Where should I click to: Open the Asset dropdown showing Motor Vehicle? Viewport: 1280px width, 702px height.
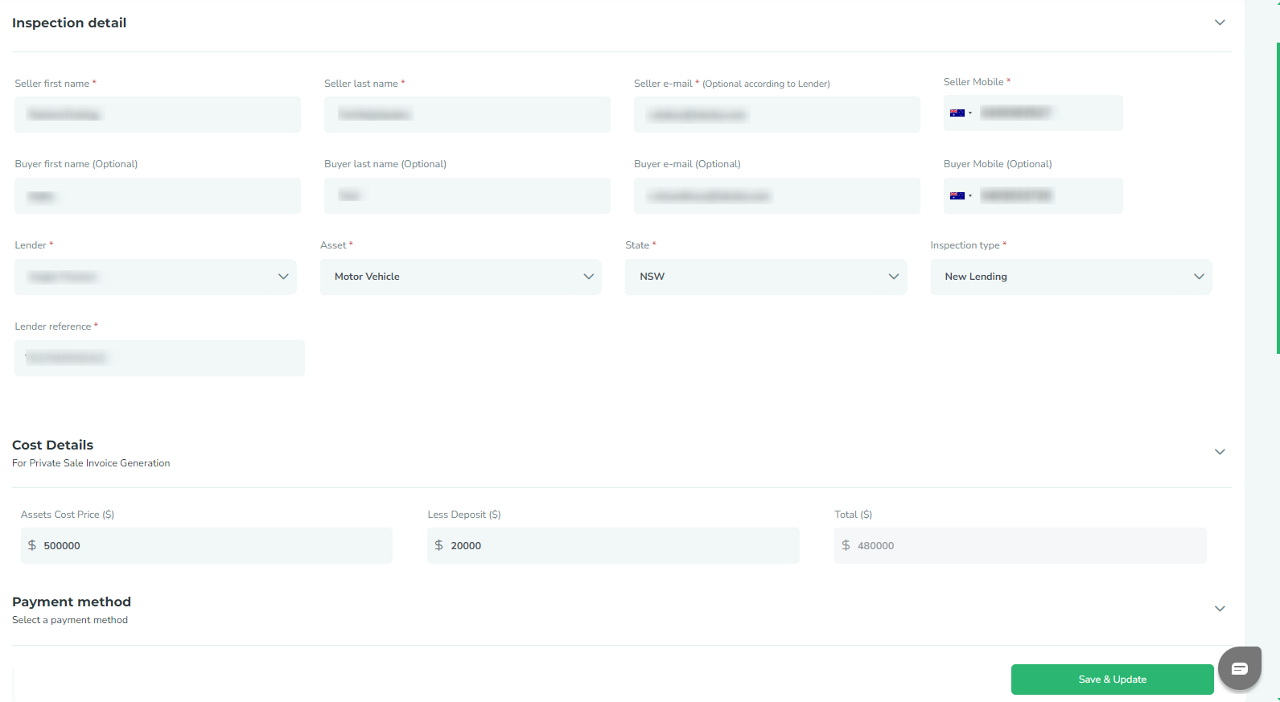tap(460, 277)
